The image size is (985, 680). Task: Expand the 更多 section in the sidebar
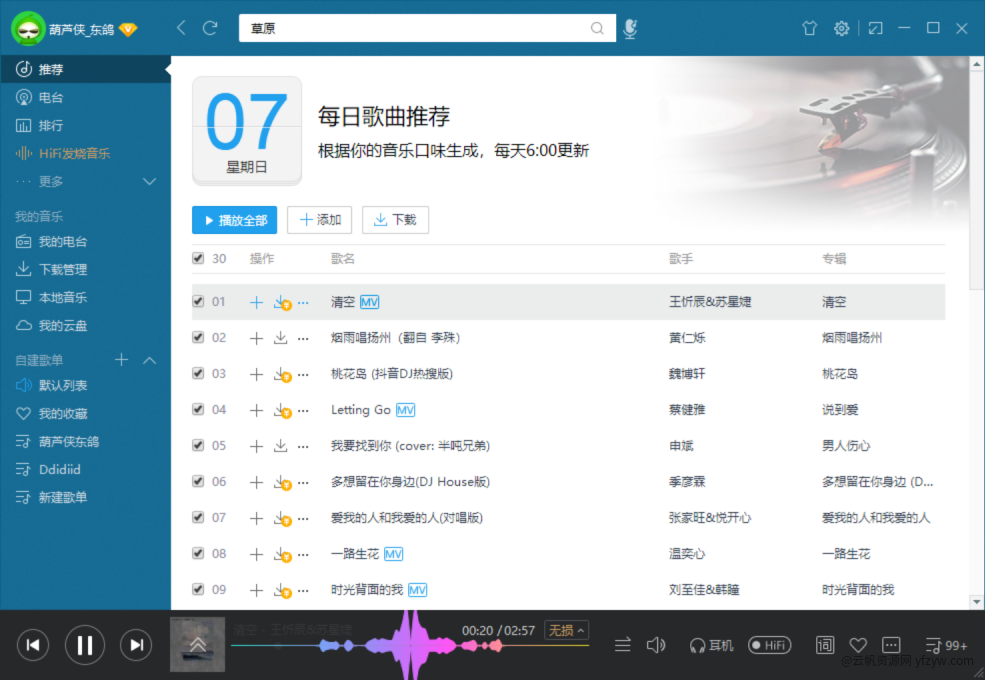click(150, 182)
